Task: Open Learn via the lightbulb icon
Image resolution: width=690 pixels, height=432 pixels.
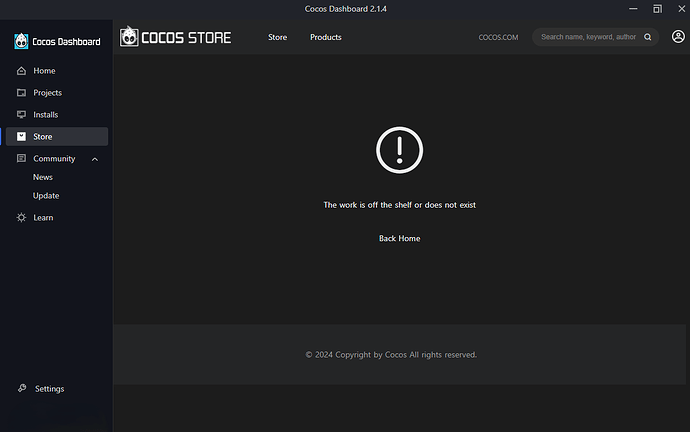Action: (x=21, y=218)
